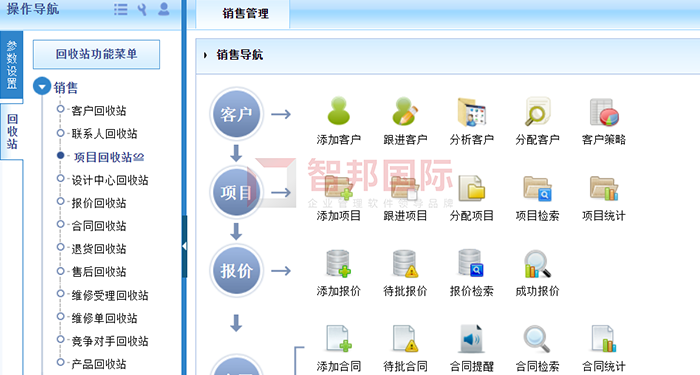Viewport: 700px width, 375px height.
Task: Click the 操作导航 panel title
Action: pyautogui.click(x=33, y=8)
